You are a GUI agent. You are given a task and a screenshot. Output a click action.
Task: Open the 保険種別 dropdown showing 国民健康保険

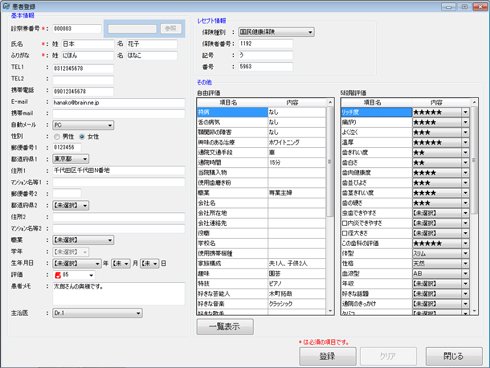click(x=276, y=32)
